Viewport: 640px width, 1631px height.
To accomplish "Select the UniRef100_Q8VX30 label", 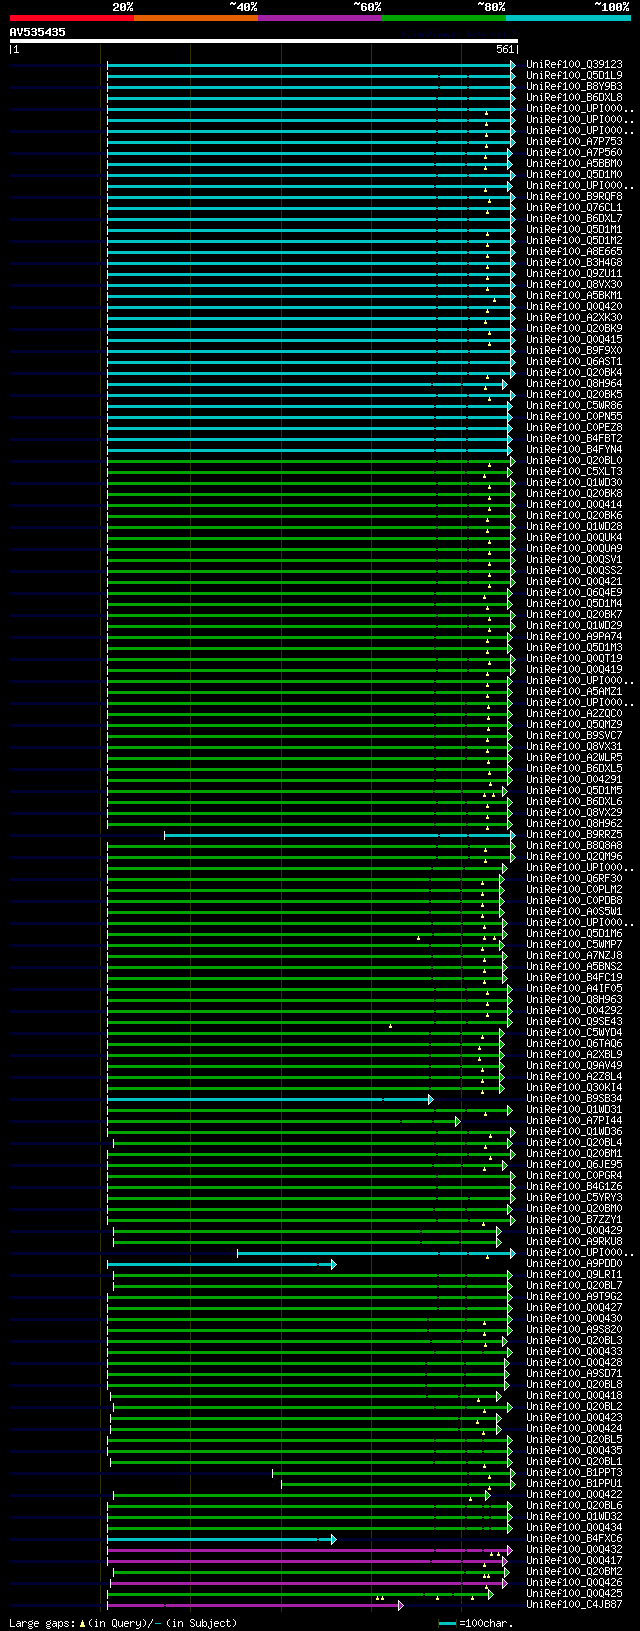I will [x=574, y=285].
